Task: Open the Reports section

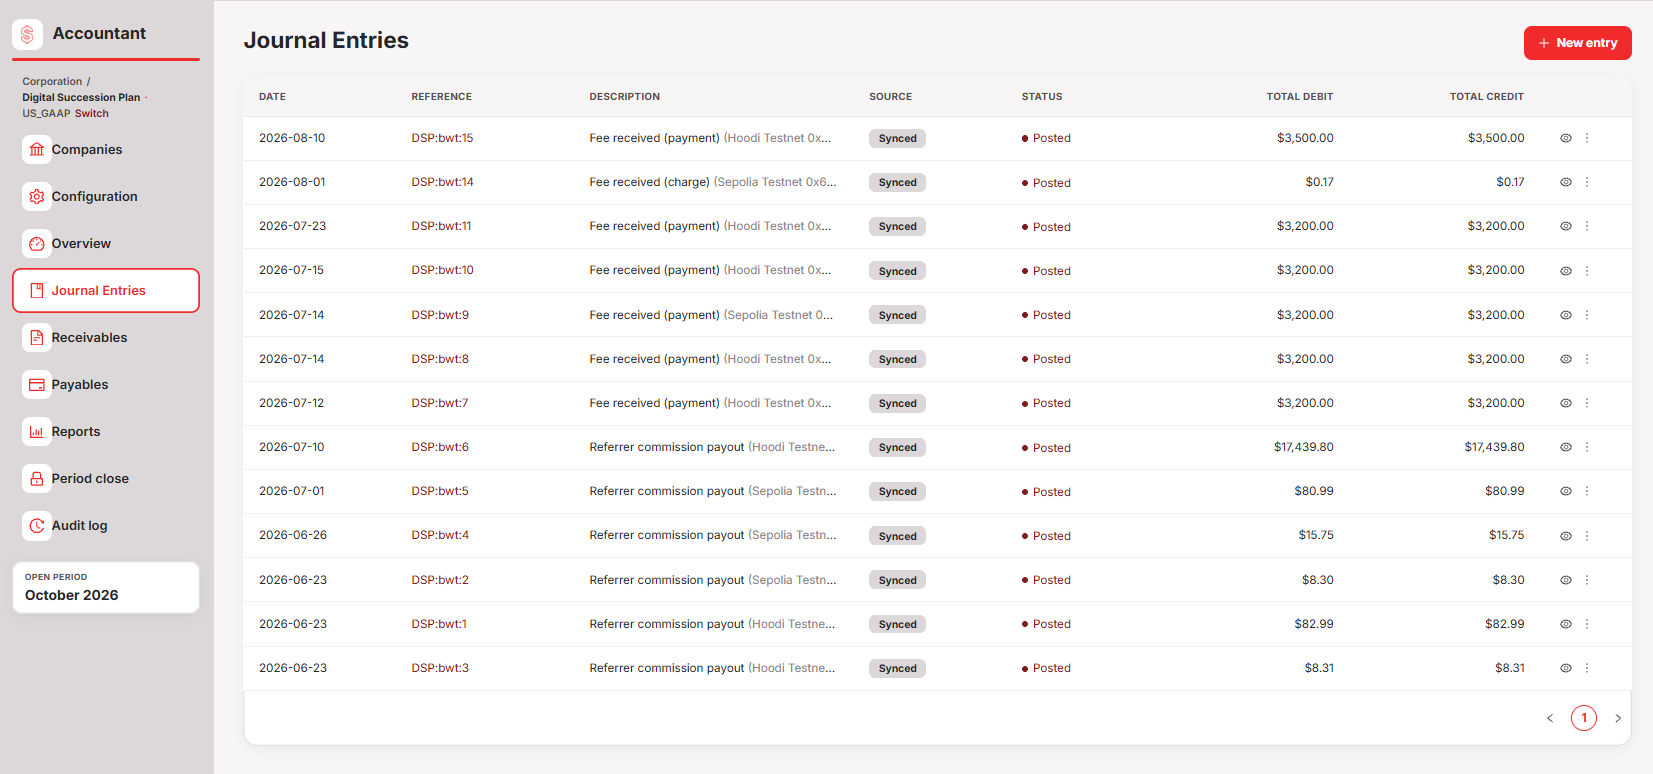Action: tap(106, 431)
